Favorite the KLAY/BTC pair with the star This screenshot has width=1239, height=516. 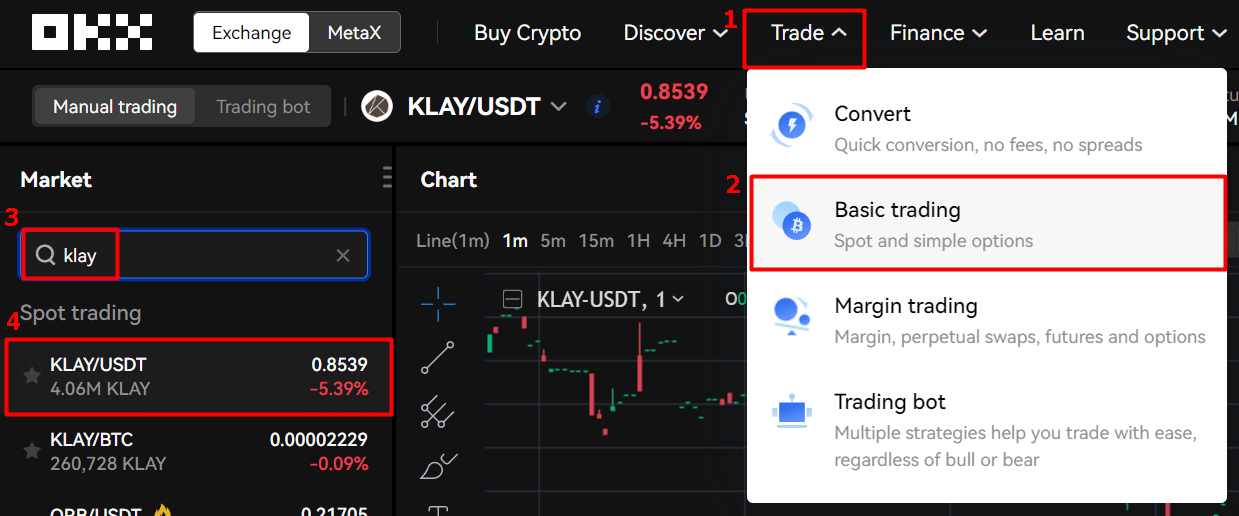[x=32, y=451]
